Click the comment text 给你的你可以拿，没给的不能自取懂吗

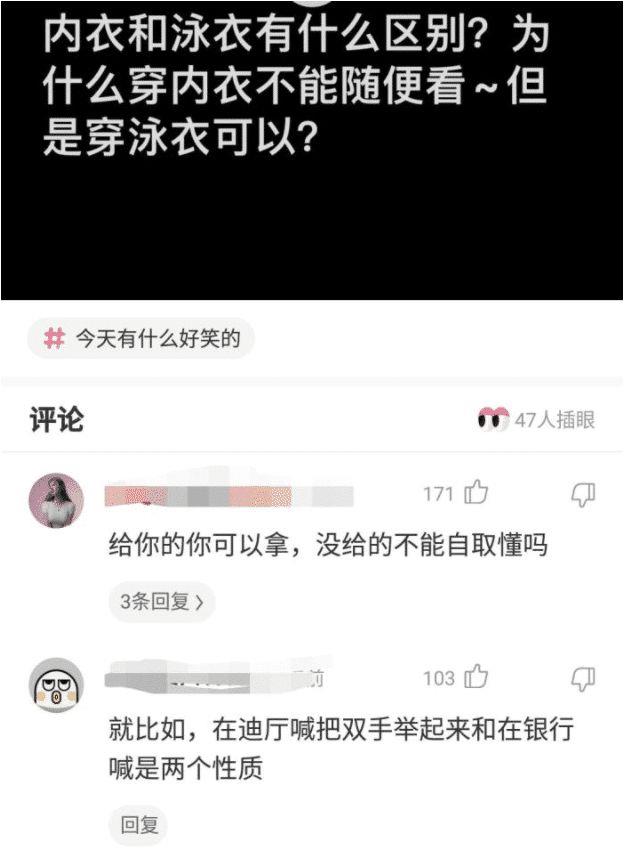(x=328, y=545)
